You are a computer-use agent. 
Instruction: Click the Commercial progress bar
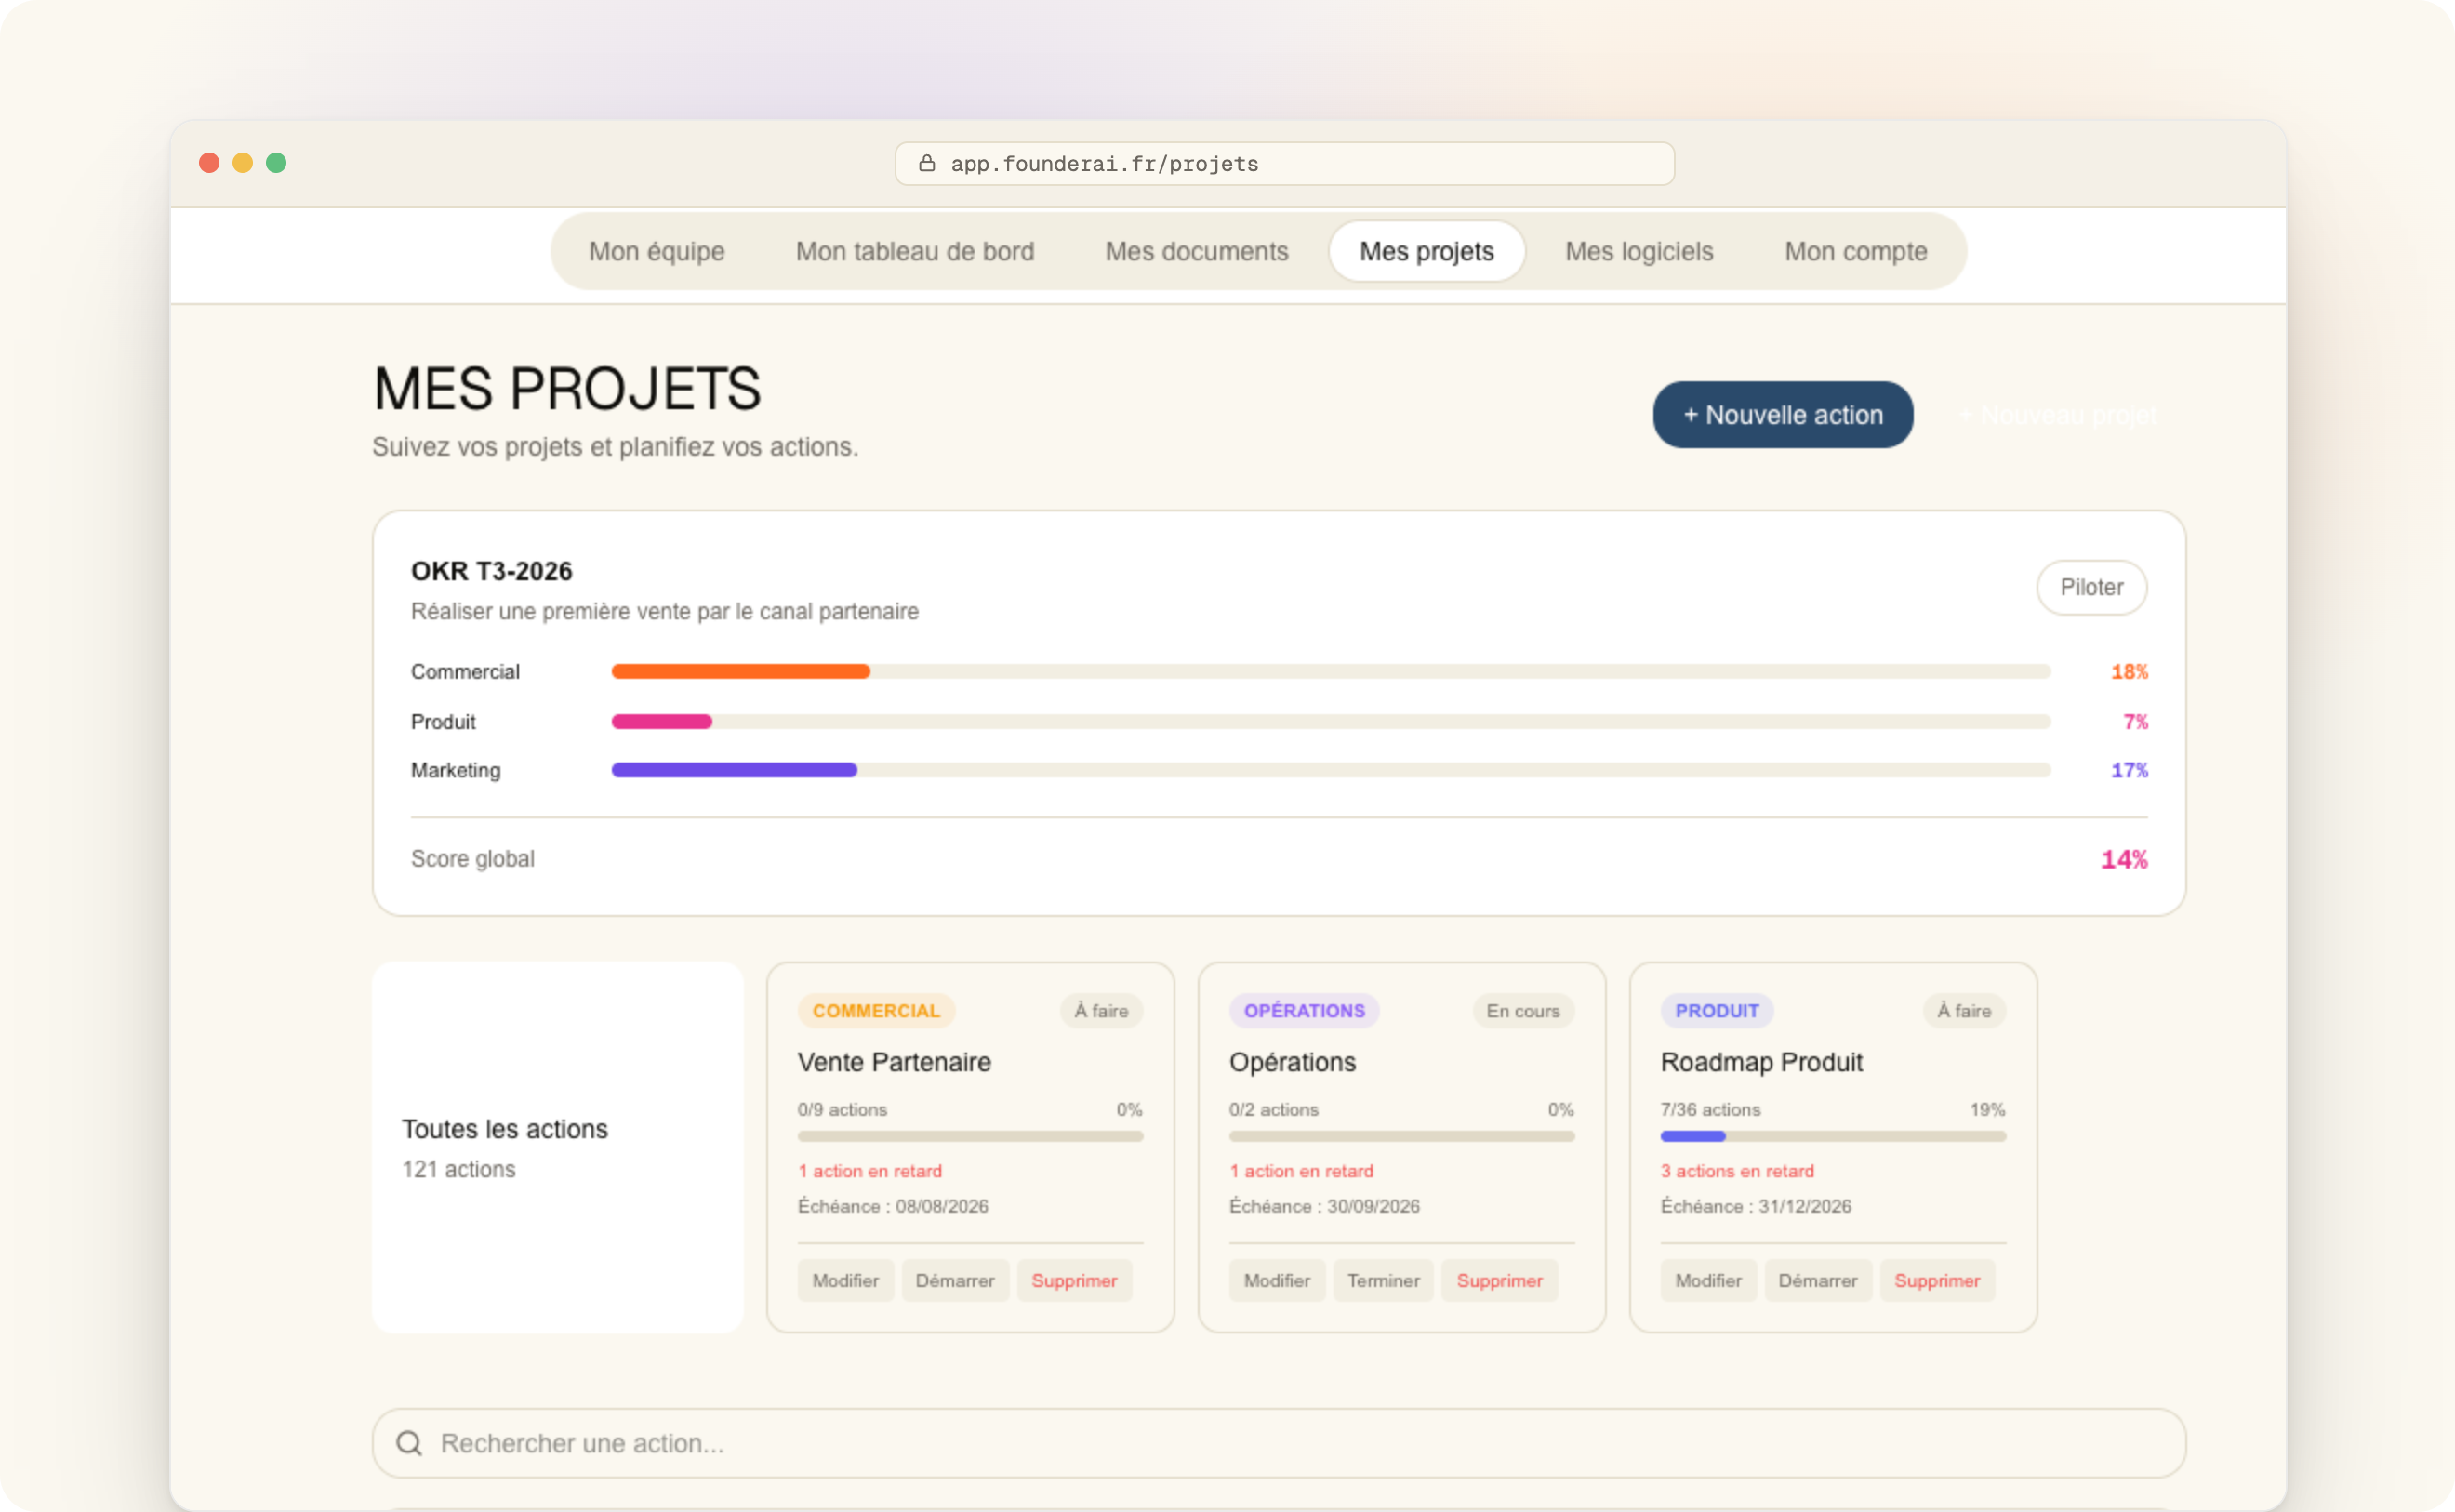click(x=1331, y=672)
